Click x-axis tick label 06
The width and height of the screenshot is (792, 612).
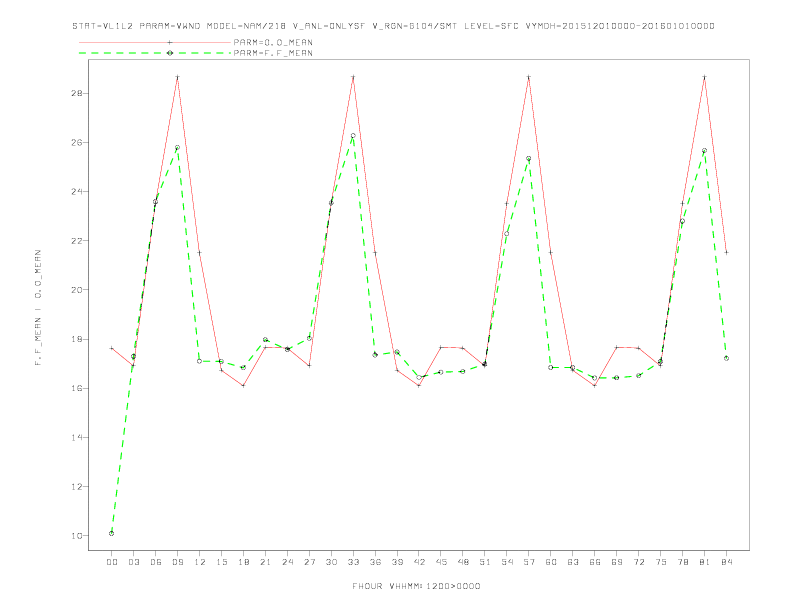click(x=156, y=562)
